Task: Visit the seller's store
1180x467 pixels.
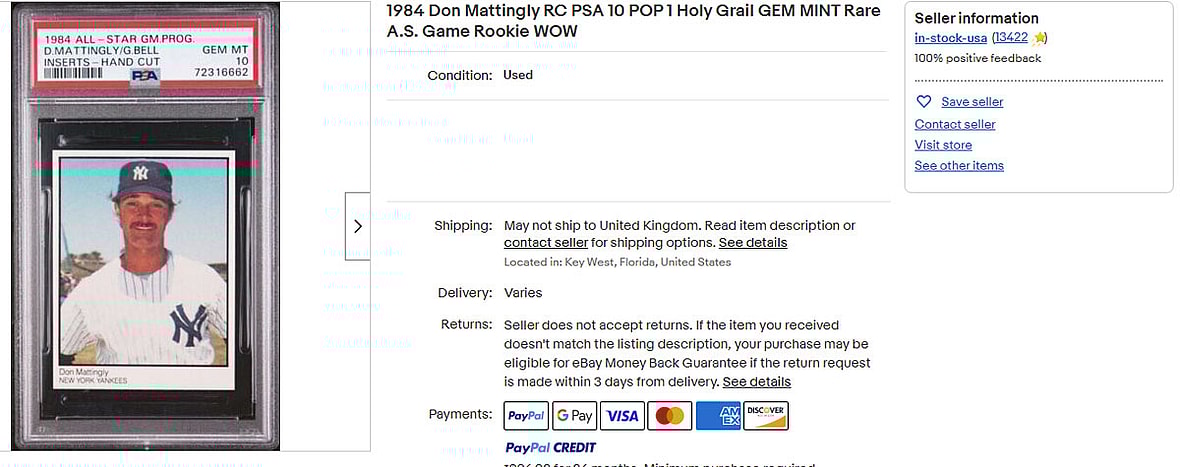Action: (x=943, y=145)
